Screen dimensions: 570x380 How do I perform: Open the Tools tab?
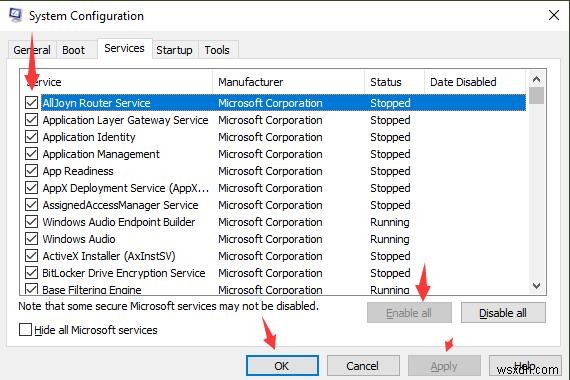[217, 50]
